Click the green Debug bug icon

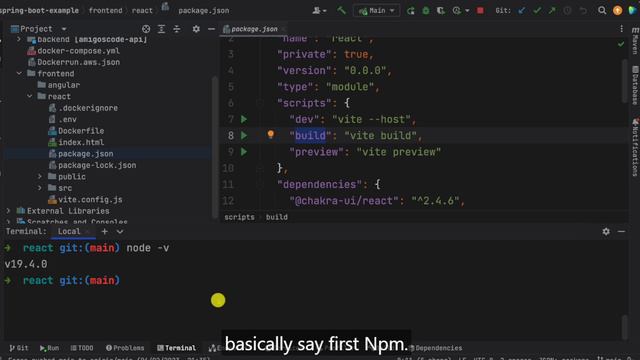click(426, 11)
